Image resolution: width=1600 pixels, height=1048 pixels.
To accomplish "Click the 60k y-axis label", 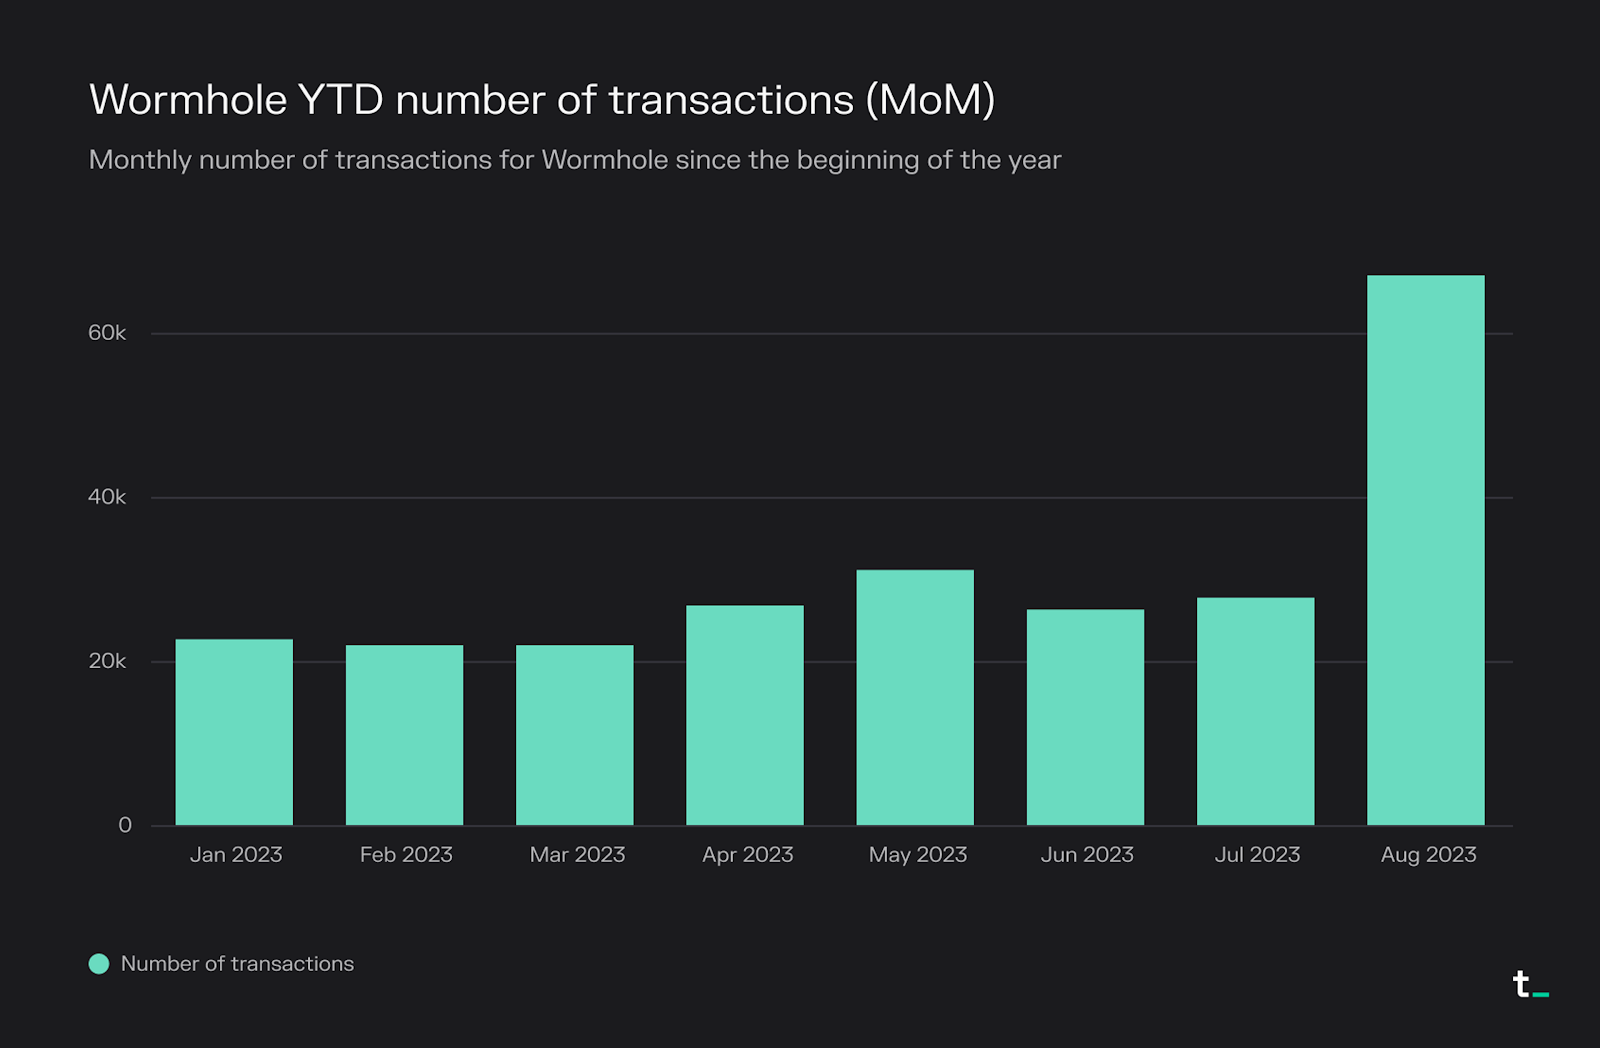I will click(x=107, y=333).
